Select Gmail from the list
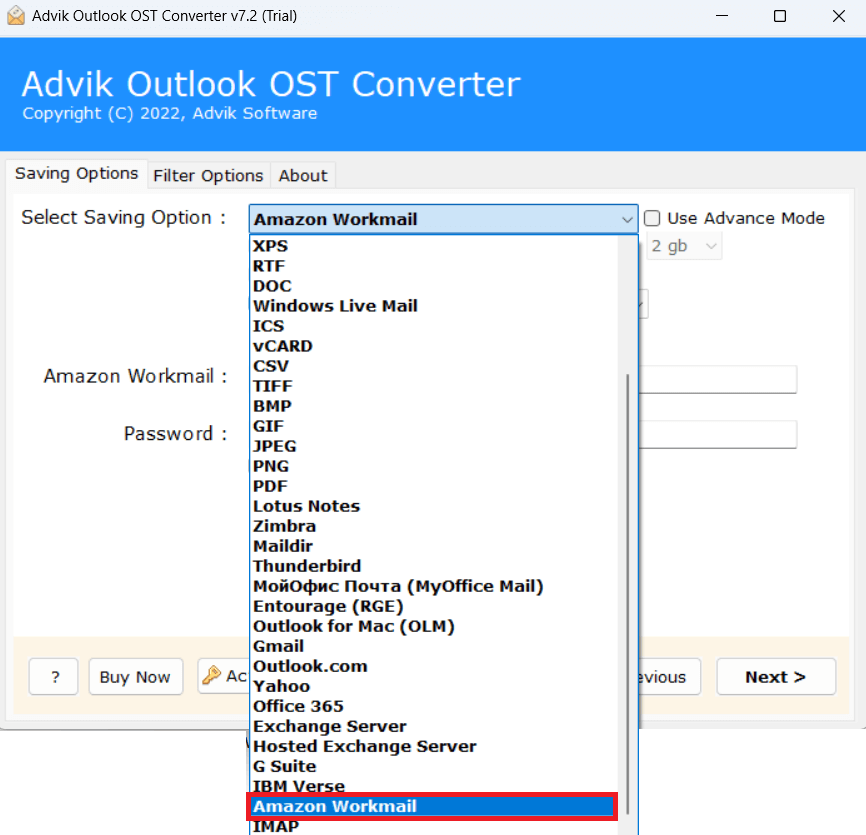 [x=434, y=646]
